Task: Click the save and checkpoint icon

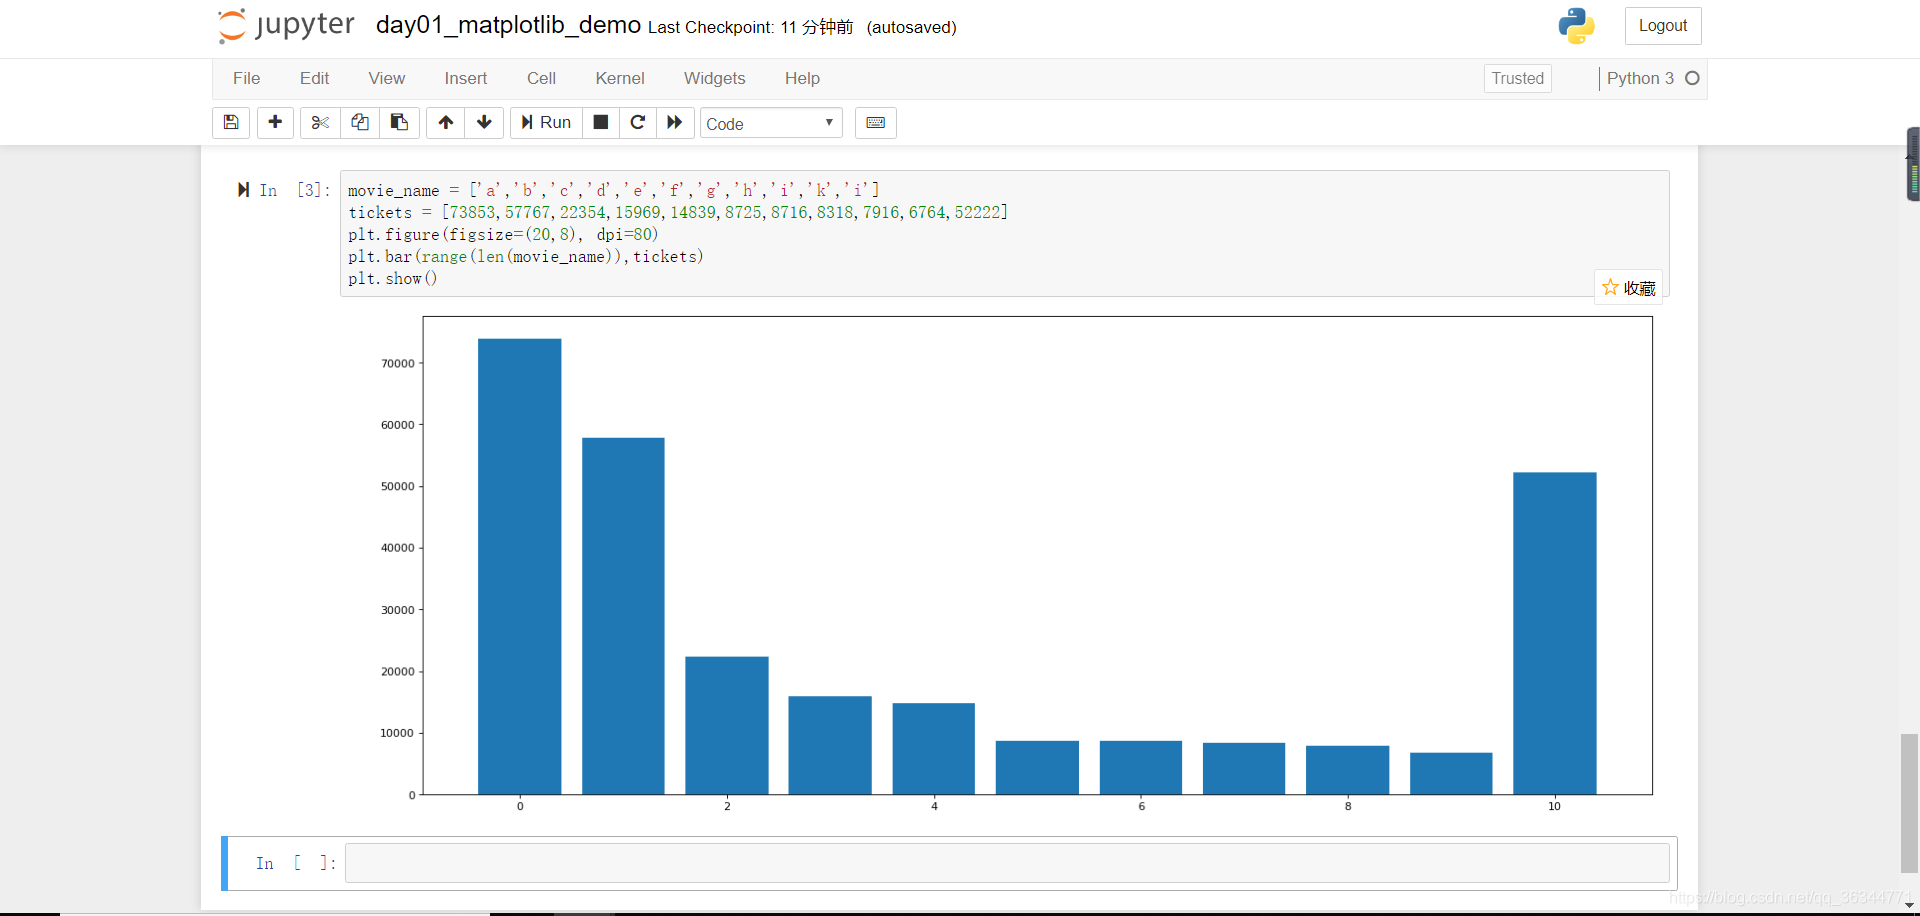Action: point(231,122)
